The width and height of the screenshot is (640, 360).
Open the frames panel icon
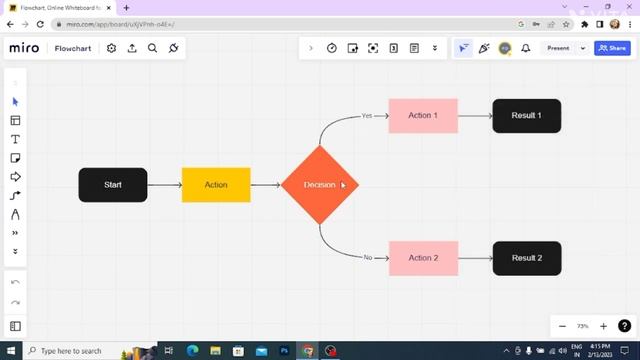tap(15, 326)
